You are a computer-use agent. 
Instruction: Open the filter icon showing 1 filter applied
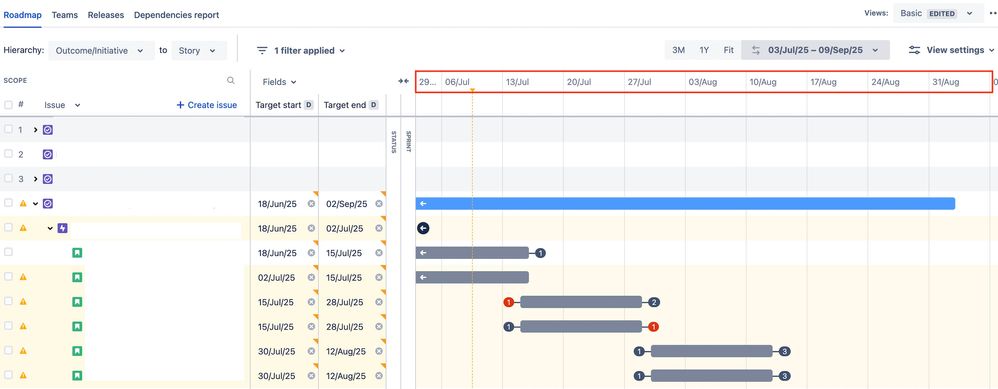pyautogui.click(x=262, y=50)
